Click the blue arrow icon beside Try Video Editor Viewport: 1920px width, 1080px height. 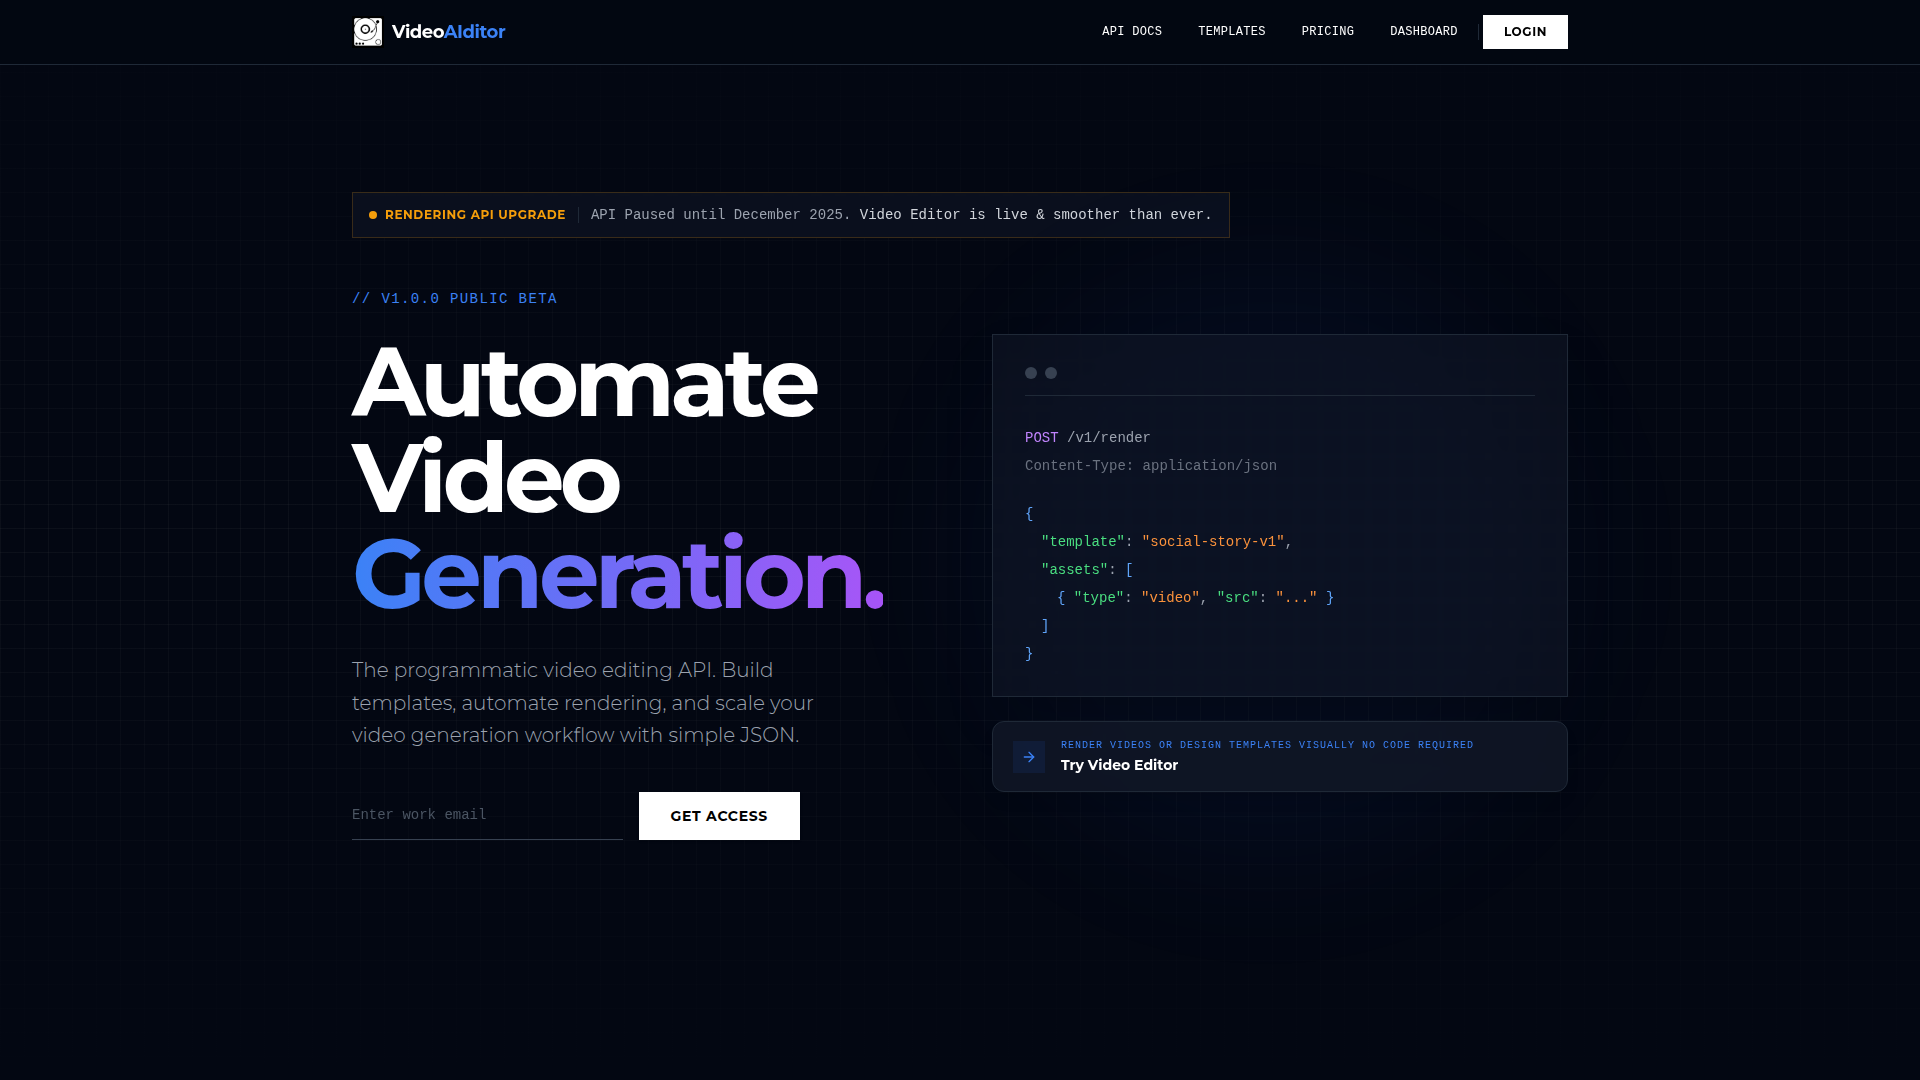click(x=1029, y=757)
